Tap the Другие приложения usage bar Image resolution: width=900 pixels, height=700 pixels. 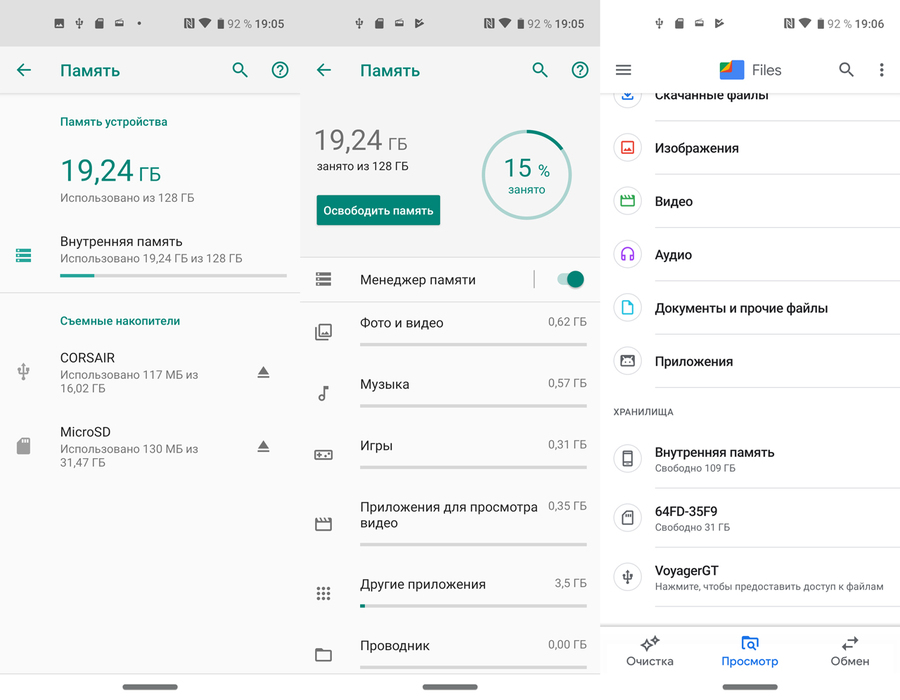(x=474, y=606)
